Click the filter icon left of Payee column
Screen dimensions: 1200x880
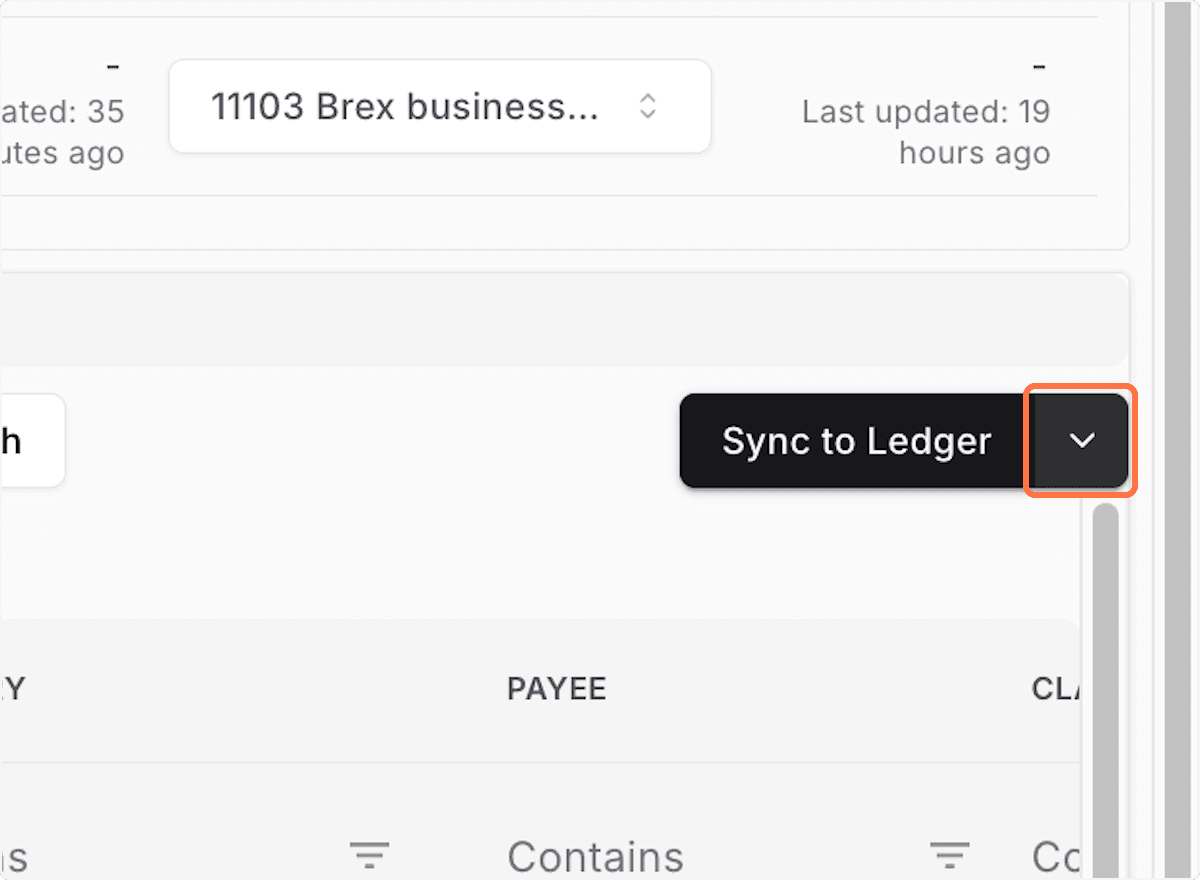pos(369,855)
